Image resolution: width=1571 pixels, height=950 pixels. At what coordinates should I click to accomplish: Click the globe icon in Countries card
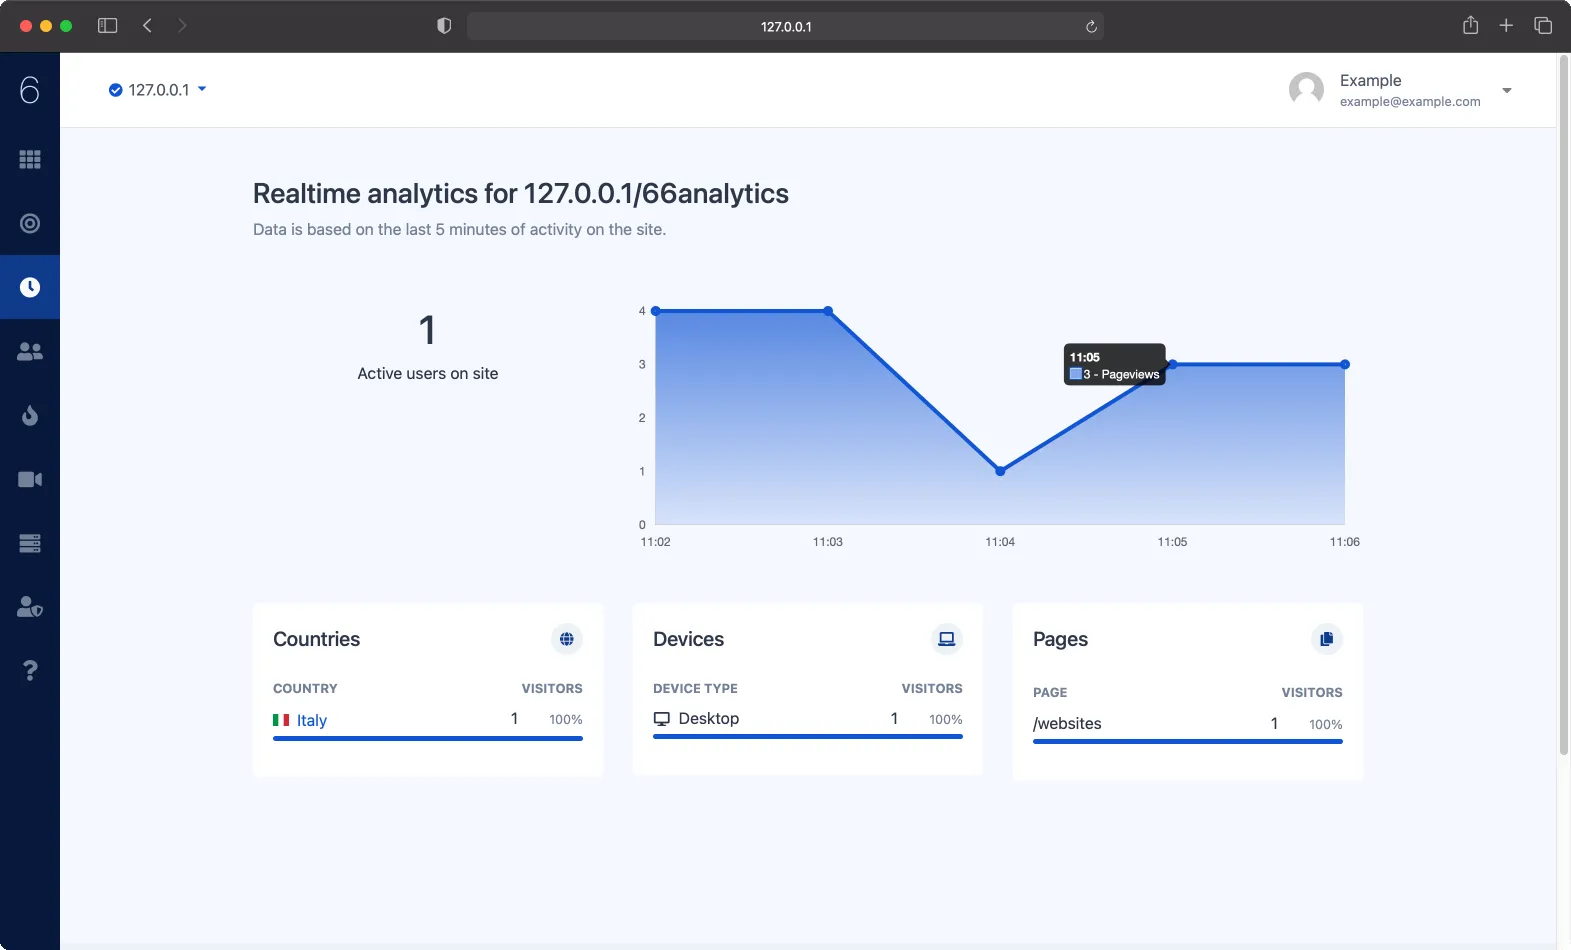coord(567,639)
